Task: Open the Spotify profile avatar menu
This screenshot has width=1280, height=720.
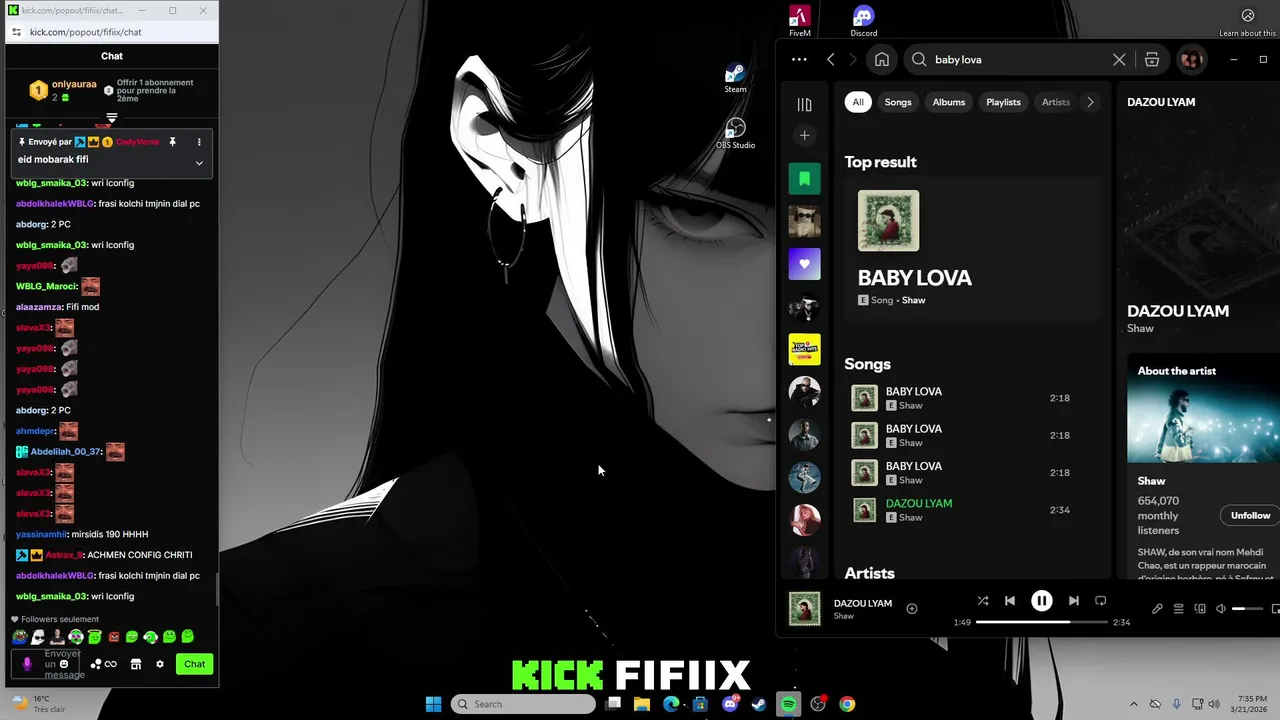Action: tap(1191, 60)
